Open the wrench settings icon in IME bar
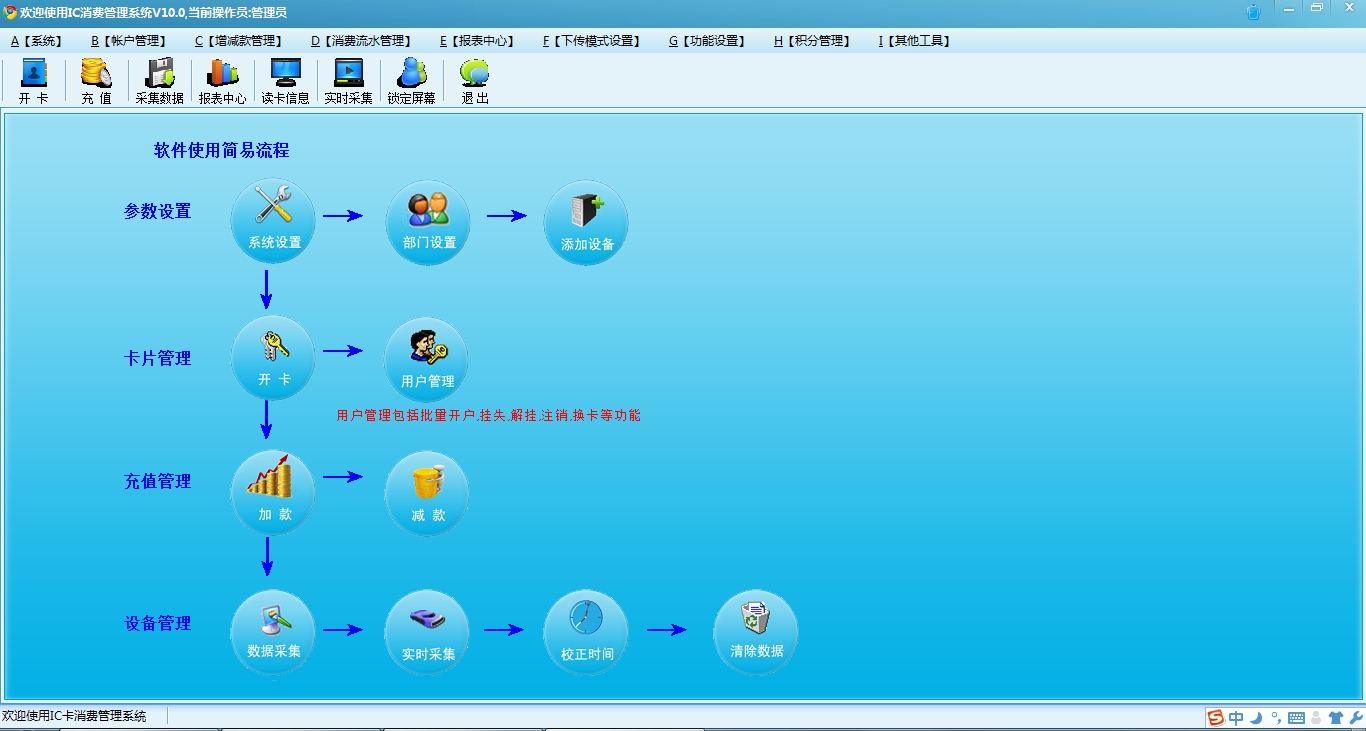Viewport: 1366px width, 731px height. pyautogui.click(x=1356, y=717)
